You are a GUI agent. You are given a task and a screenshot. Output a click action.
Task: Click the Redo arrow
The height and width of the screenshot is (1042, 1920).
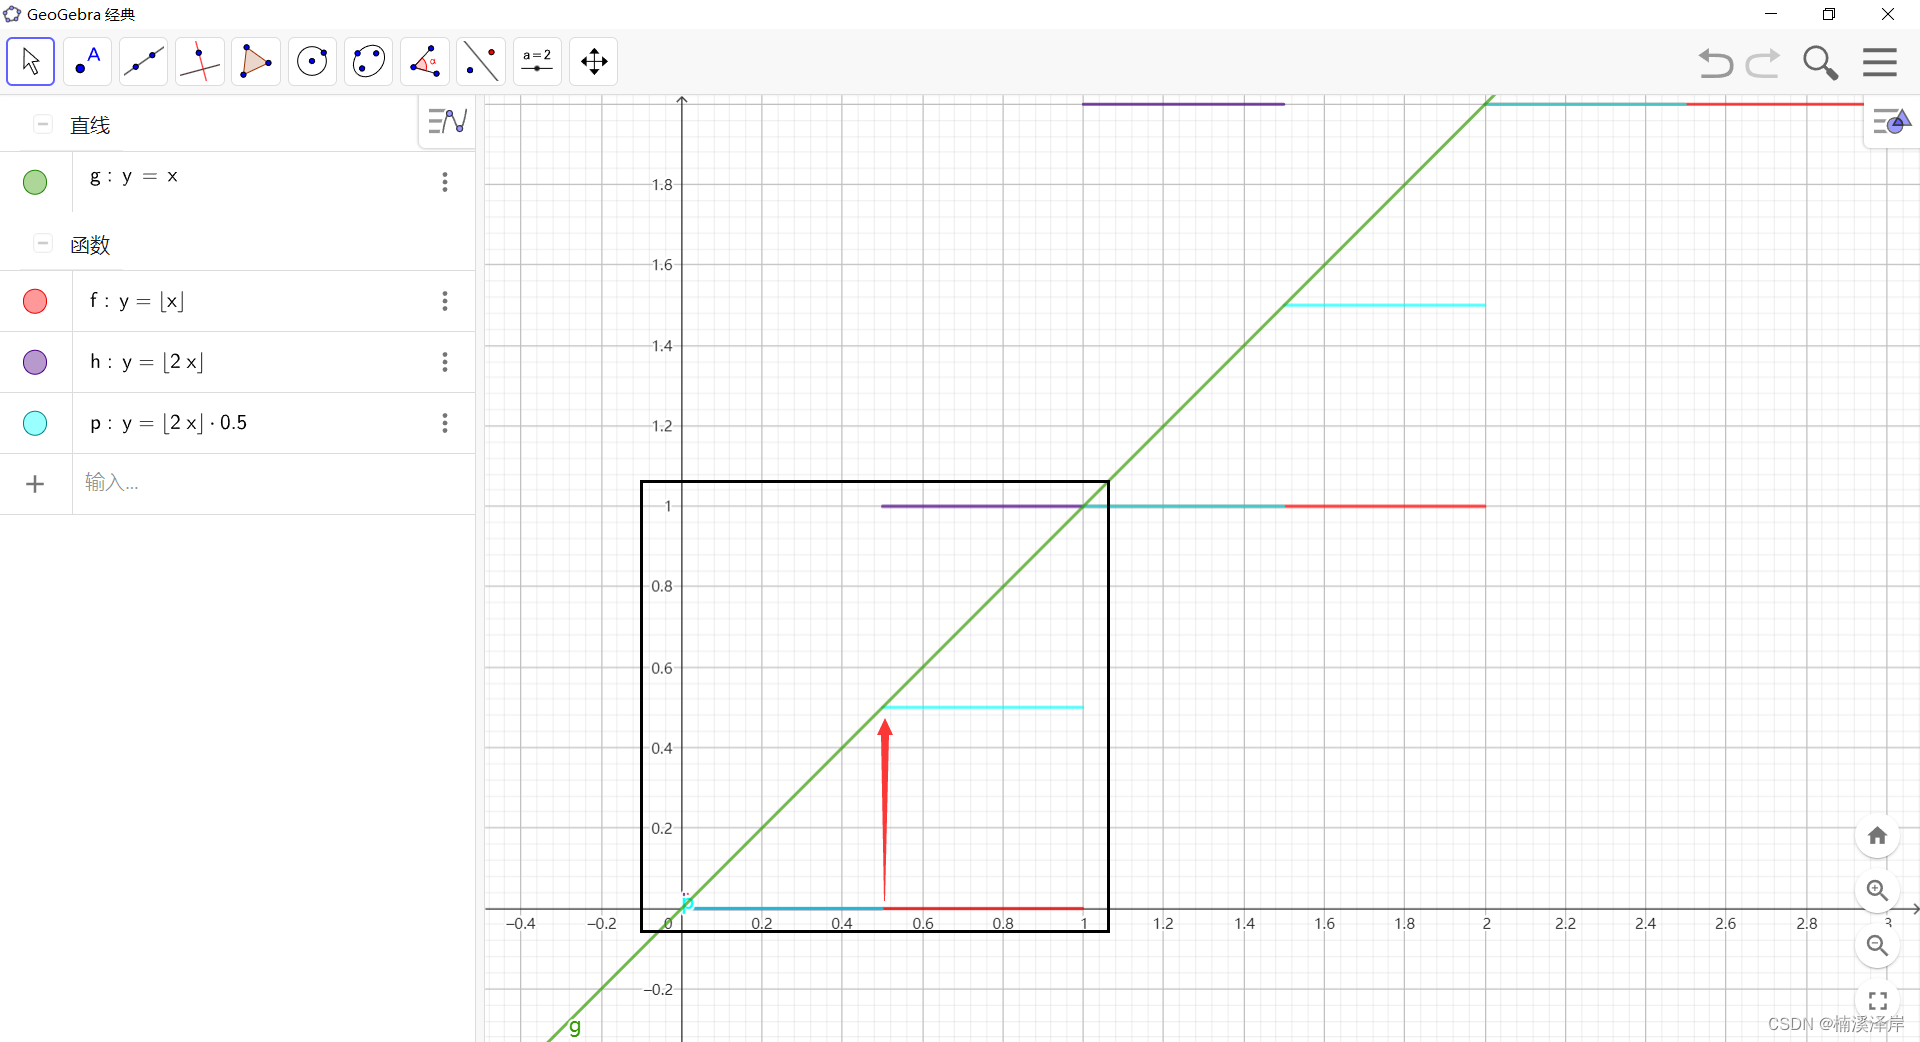(1763, 63)
